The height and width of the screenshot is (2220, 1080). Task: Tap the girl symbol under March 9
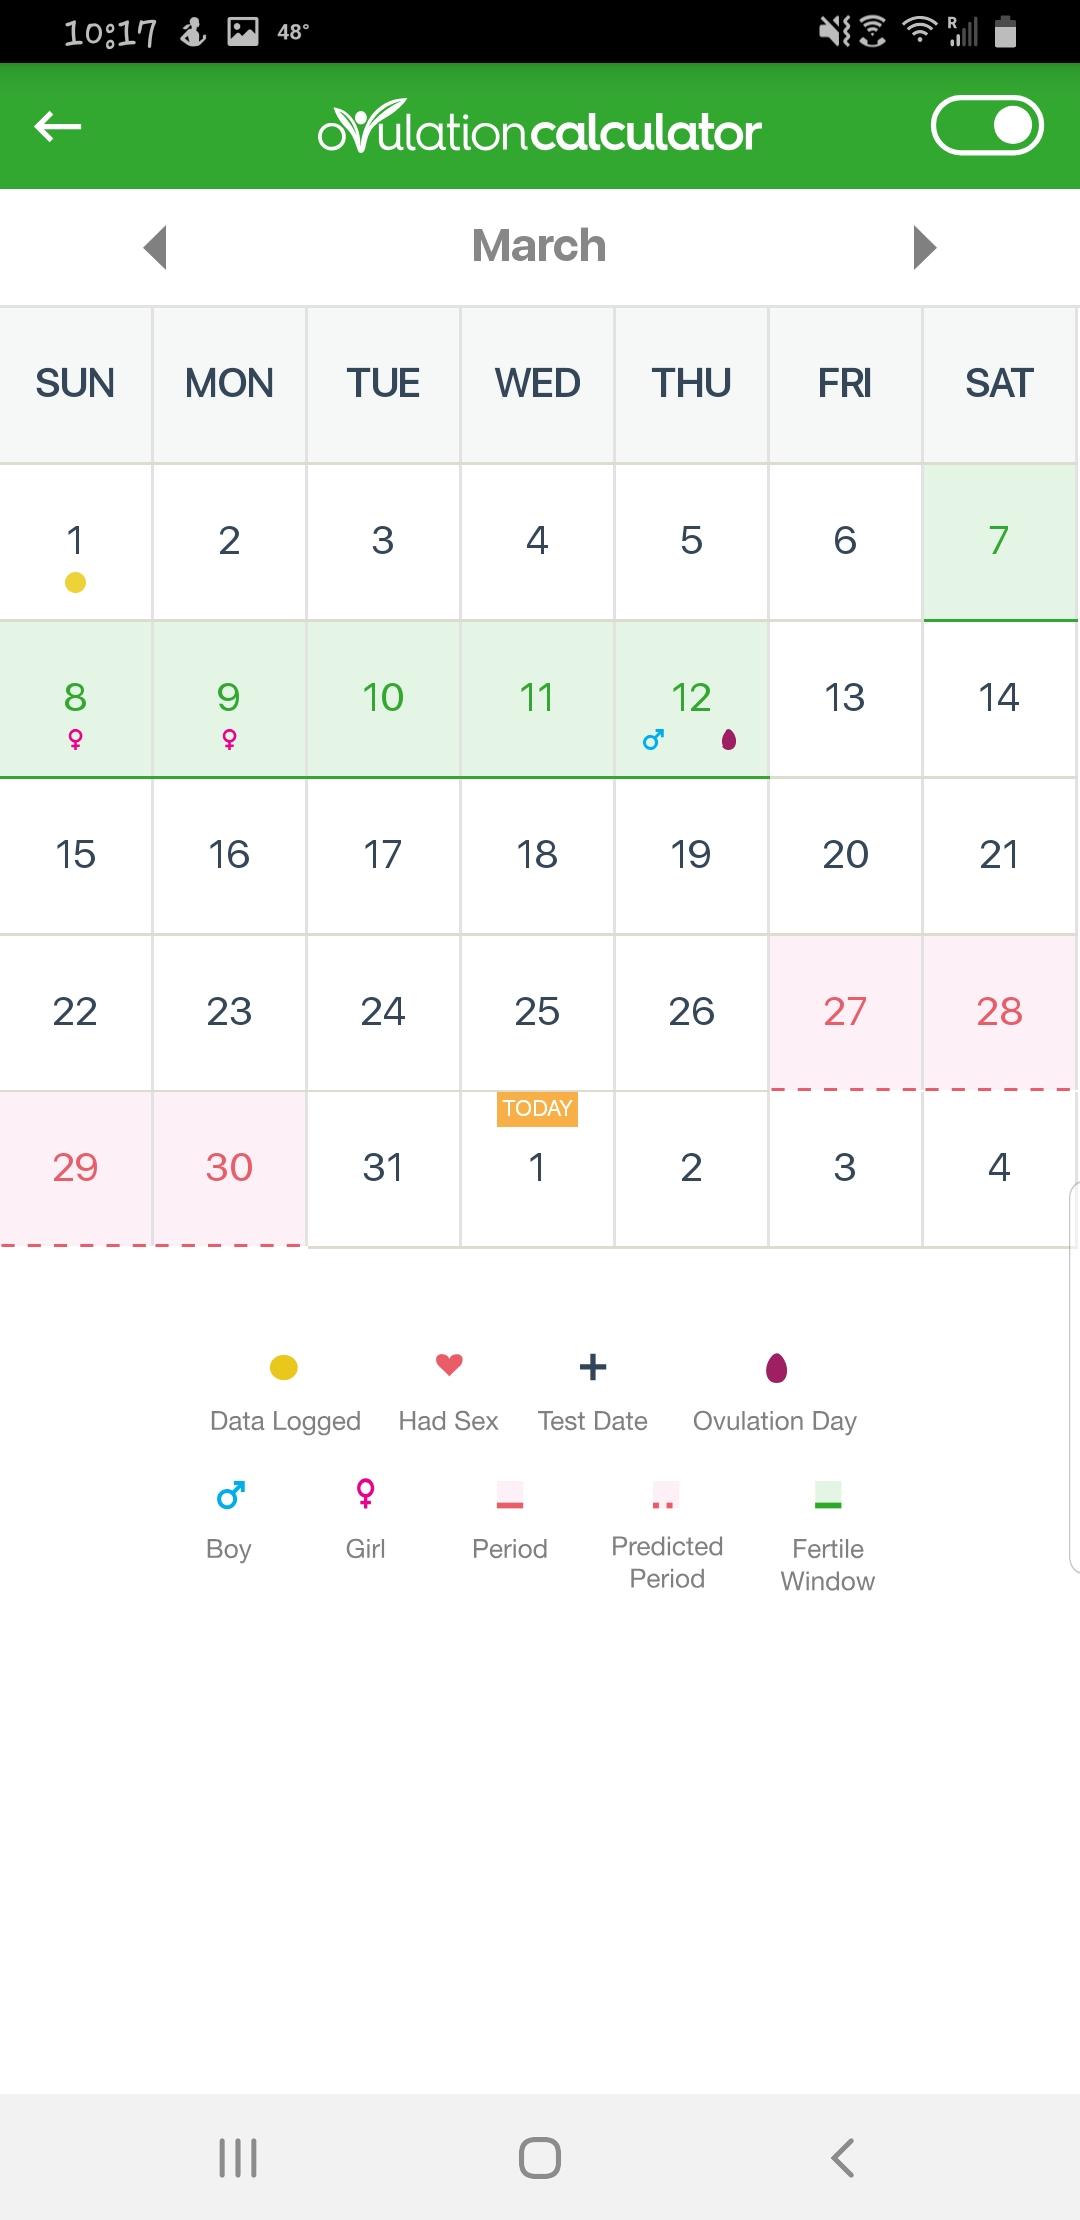click(x=229, y=739)
